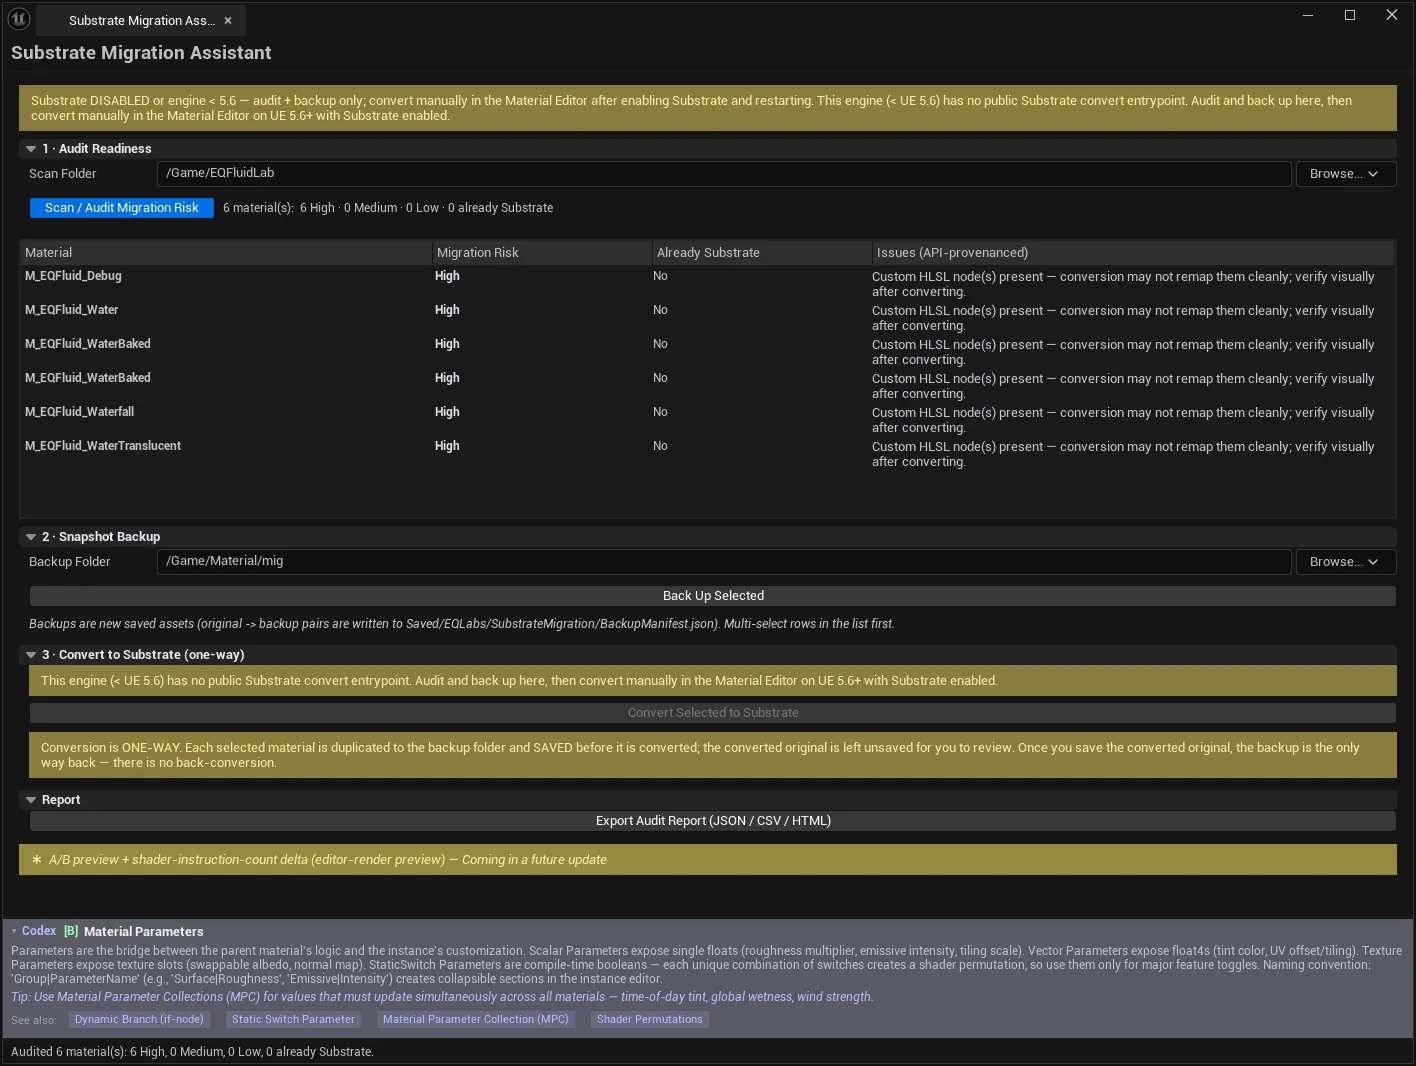This screenshot has height=1066, width=1416.
Task: Click the audit summary counts text
Action: click(x=388, y=208)
